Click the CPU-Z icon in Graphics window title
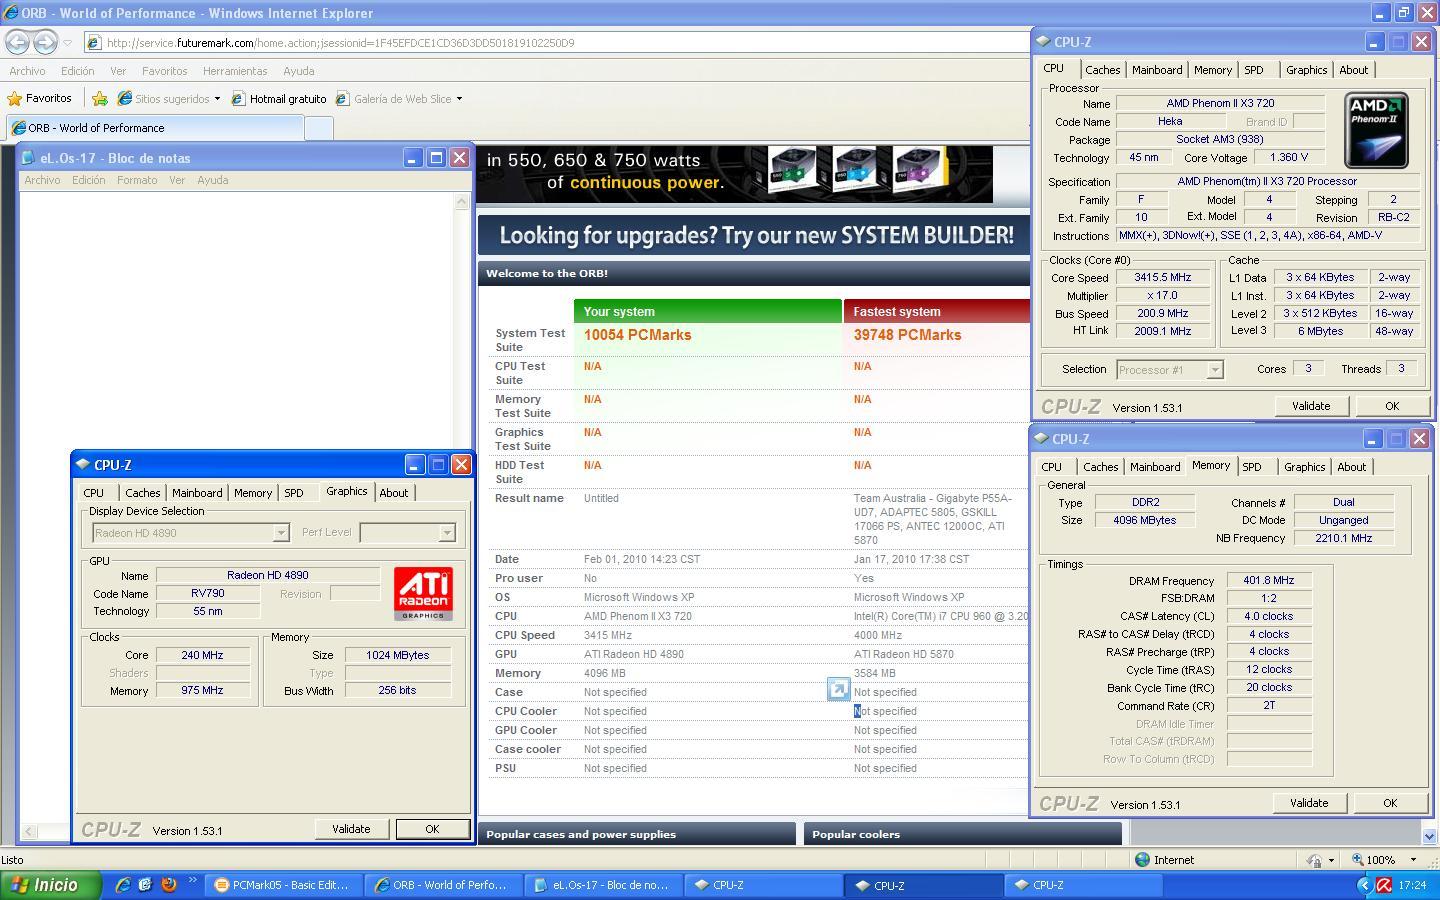This screenshot has height=900, width=1440. coord(82,465)
